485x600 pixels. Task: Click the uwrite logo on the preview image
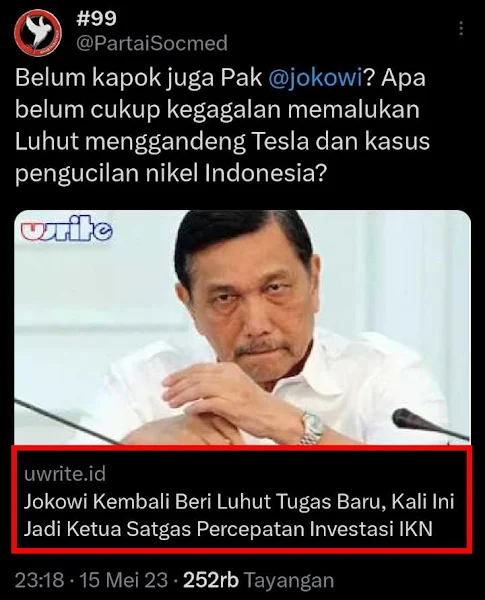click(x=67, y=229)
